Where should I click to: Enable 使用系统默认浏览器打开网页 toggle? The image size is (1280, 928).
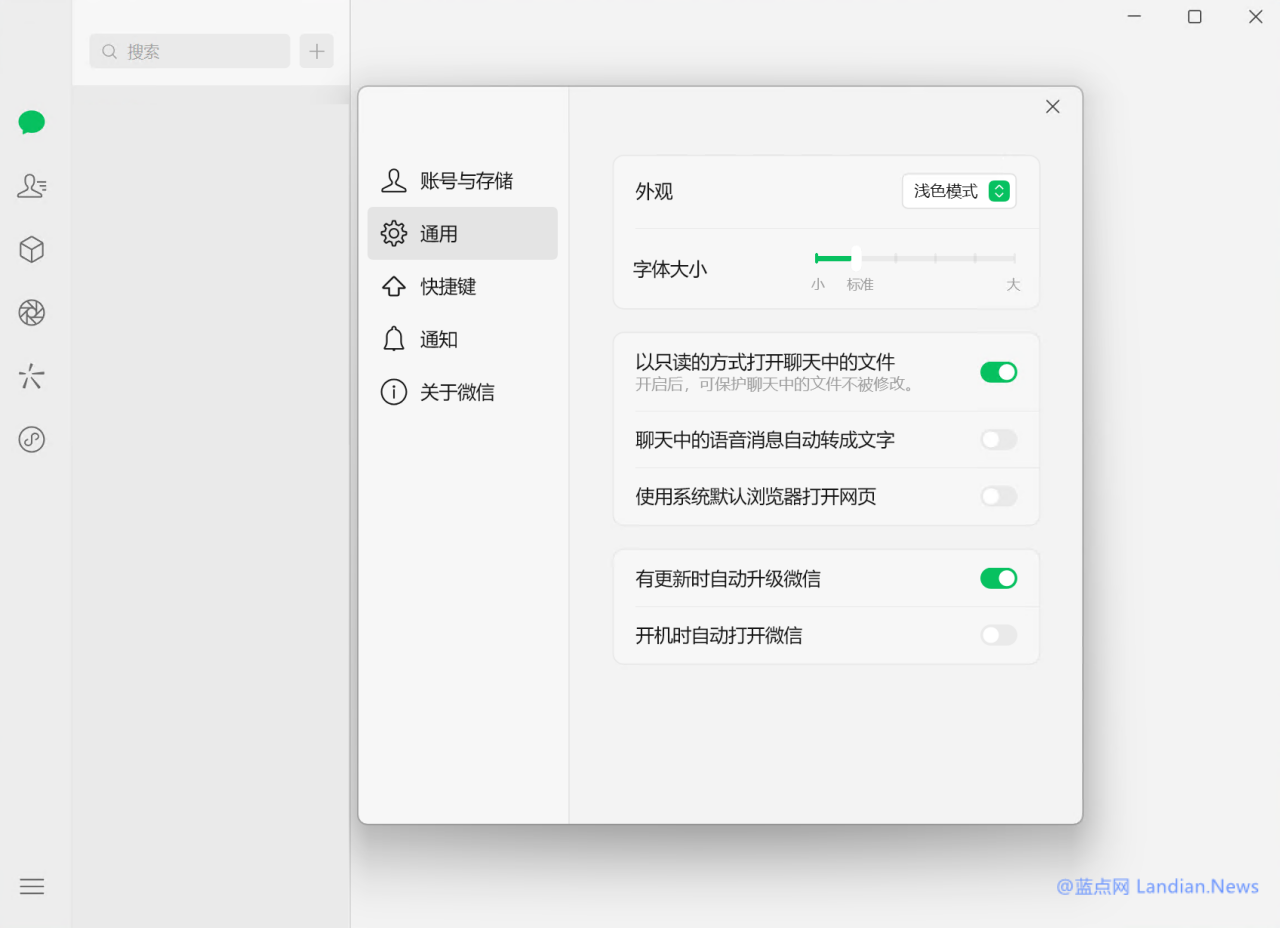[998, 497]
